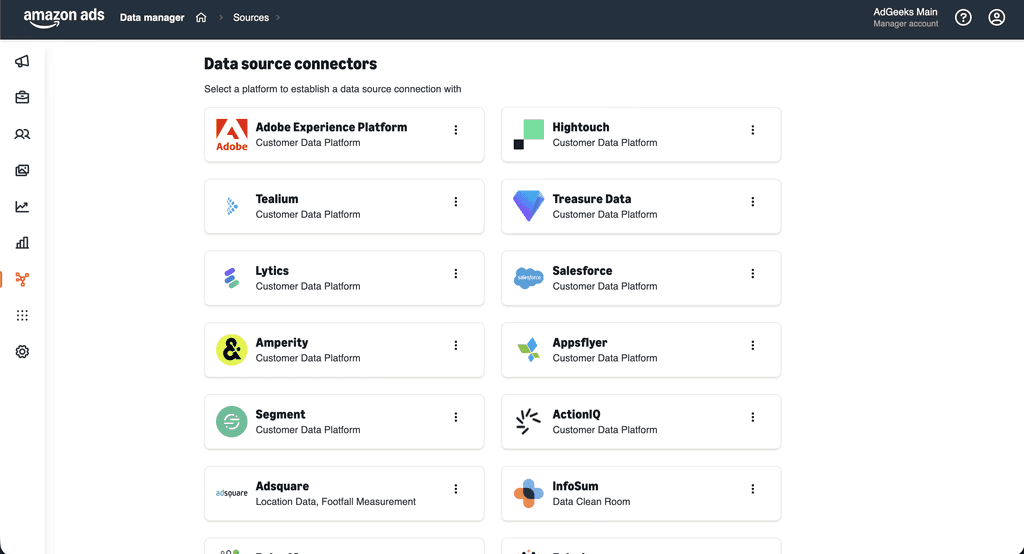
Task: Open more options menu for Tealium
Action: click(x=456, y=202)
